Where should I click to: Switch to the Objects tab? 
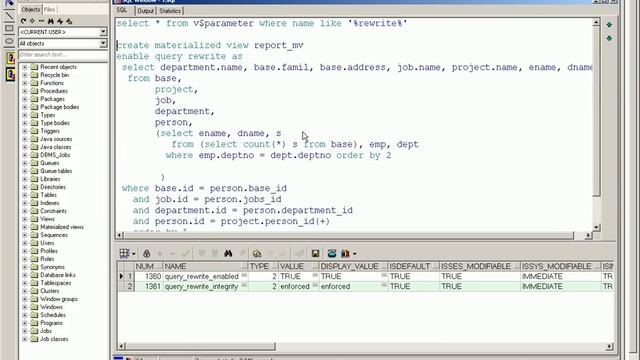31,9
